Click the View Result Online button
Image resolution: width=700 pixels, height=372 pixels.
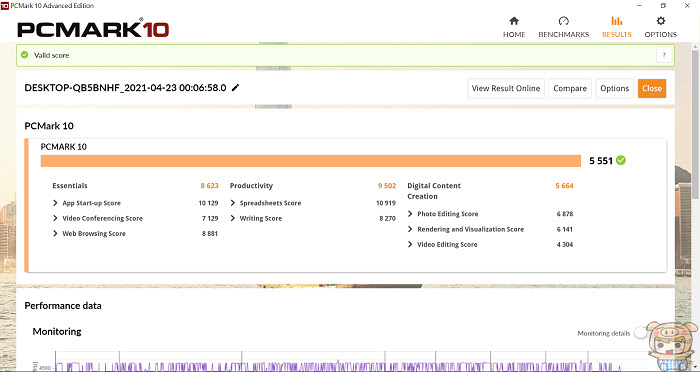pos(506,88)
